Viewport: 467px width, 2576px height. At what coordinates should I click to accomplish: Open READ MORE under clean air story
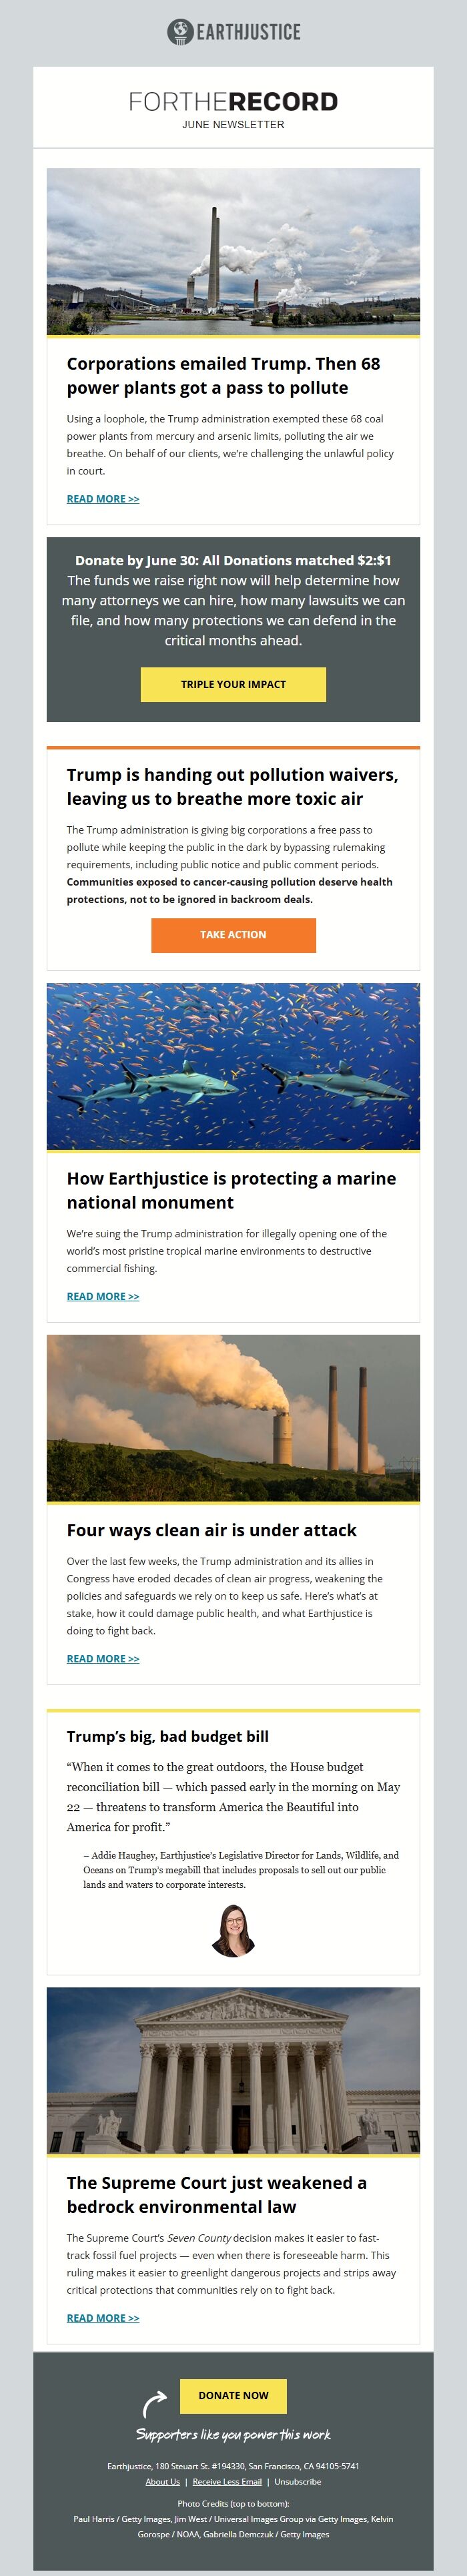point(103,1658)
